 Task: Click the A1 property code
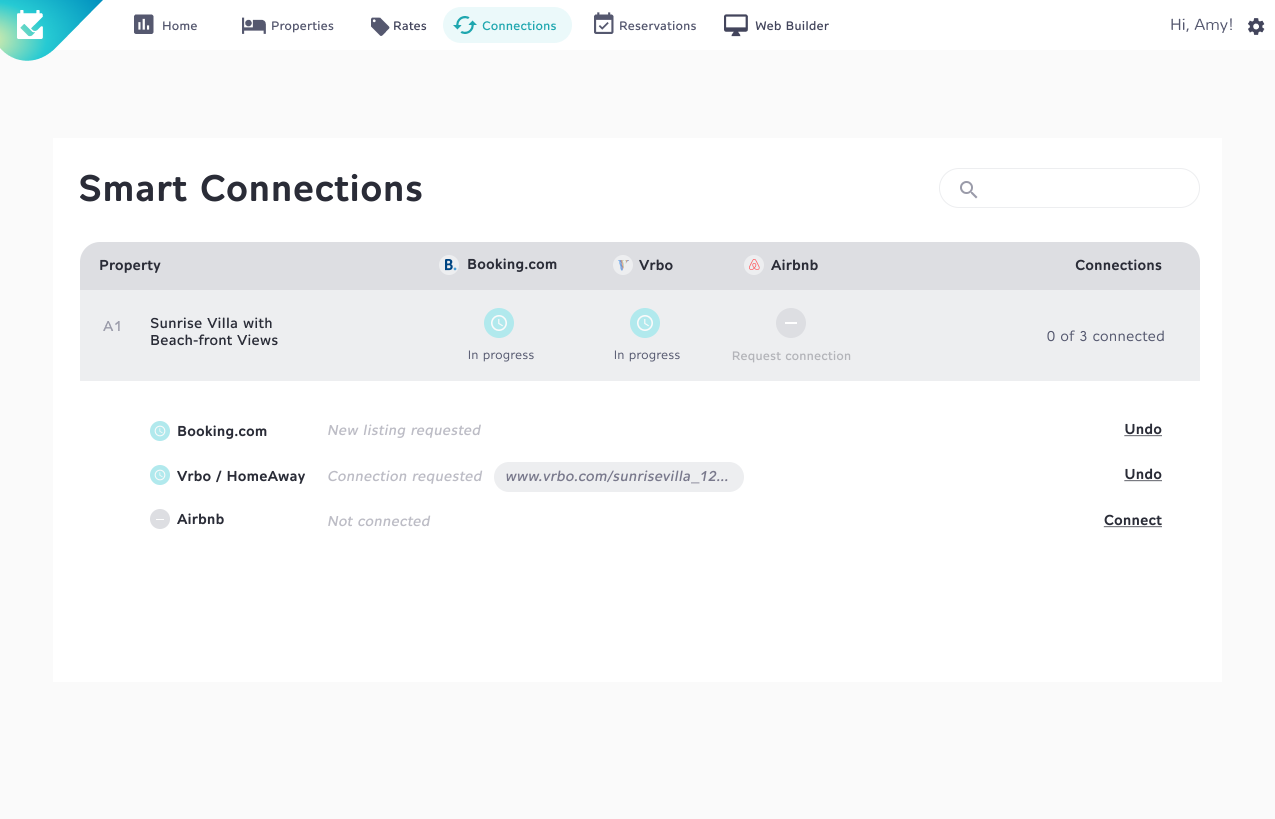click(x=112, y=326)
